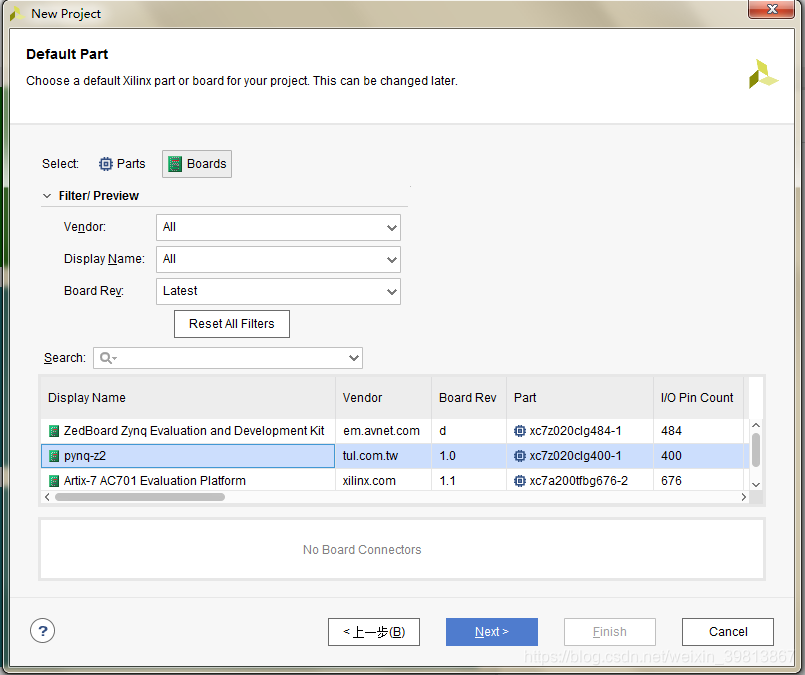The height and width of the screenshot is (675, 805).
Task: Click the Xilinx logo in the header
Action: (x=763, y=74)
